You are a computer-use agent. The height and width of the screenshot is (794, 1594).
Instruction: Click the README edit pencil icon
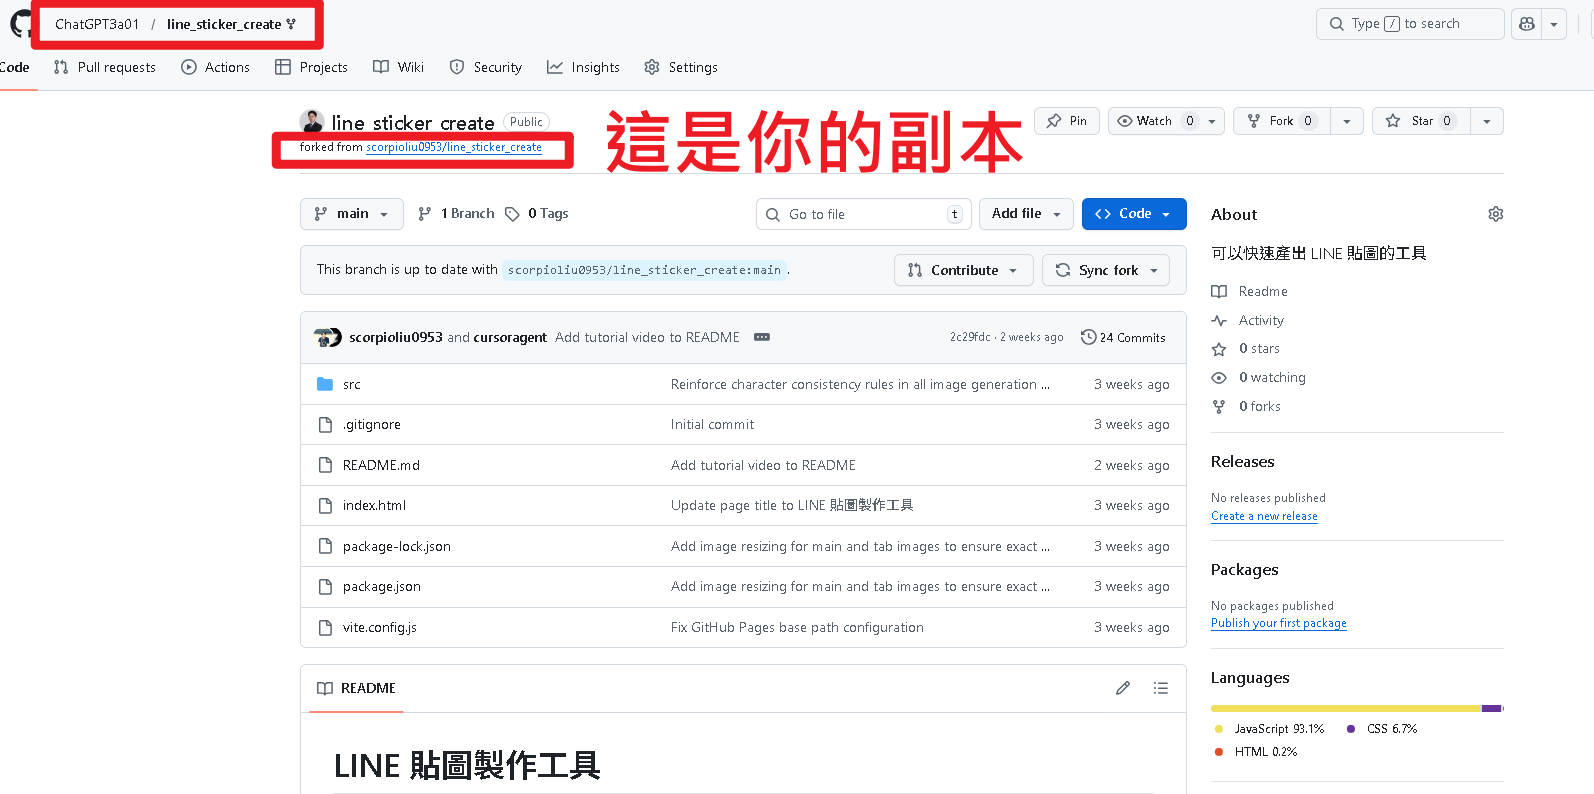coord(1123,688)
